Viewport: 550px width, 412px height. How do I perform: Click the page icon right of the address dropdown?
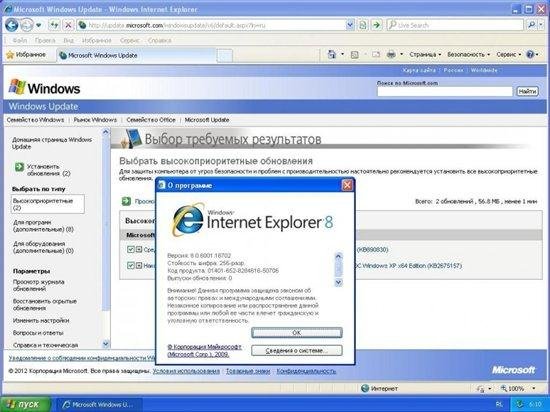click(x=363, y=25)
